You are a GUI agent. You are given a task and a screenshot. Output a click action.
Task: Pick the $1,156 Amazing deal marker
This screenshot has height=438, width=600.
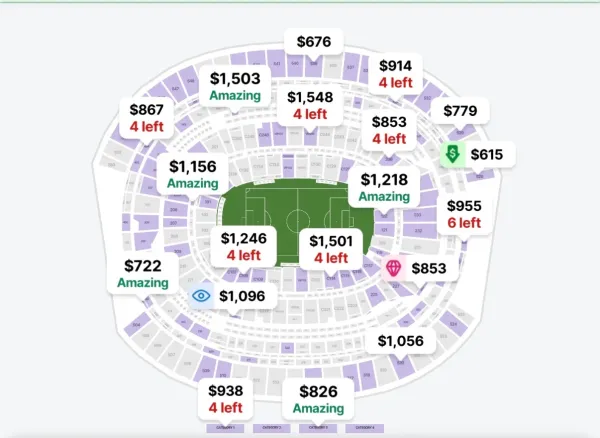coord(193,174)
